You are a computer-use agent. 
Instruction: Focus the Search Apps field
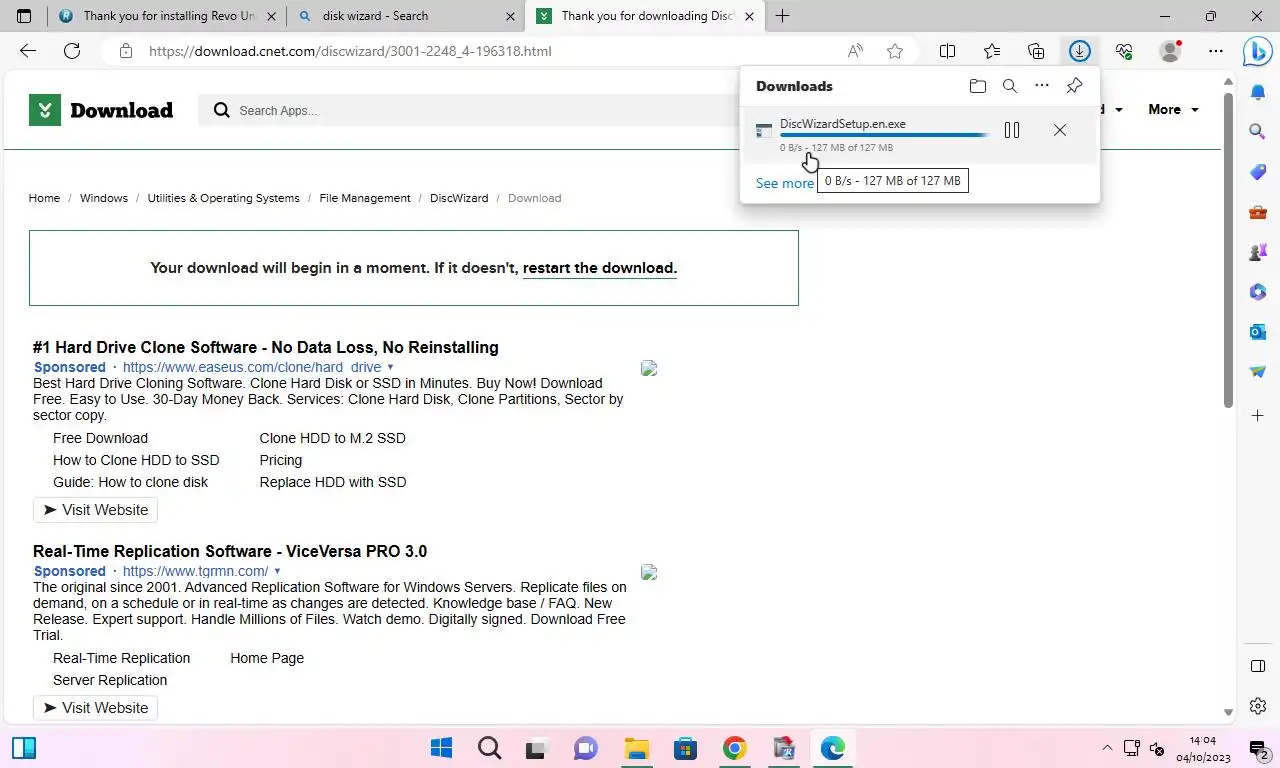coord(470,110)
